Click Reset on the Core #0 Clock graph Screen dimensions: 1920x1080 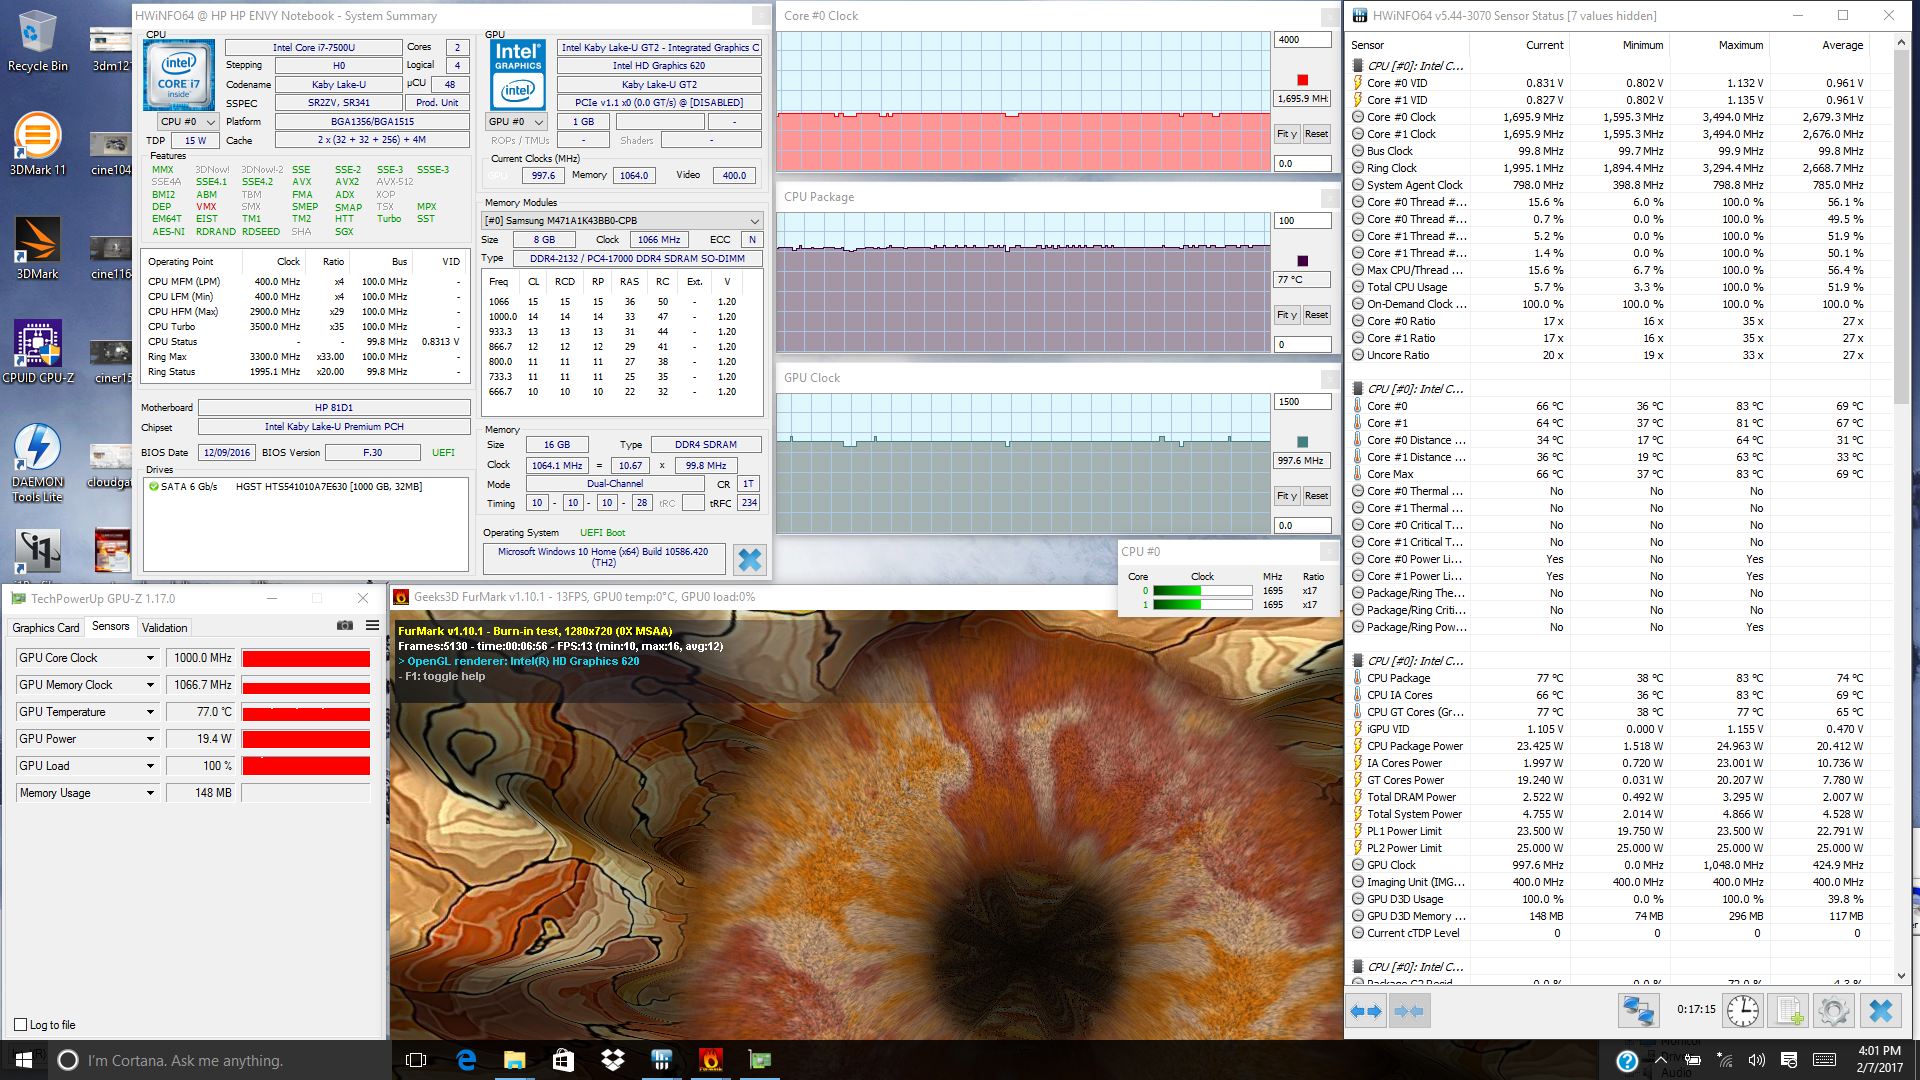(1316, 134)
